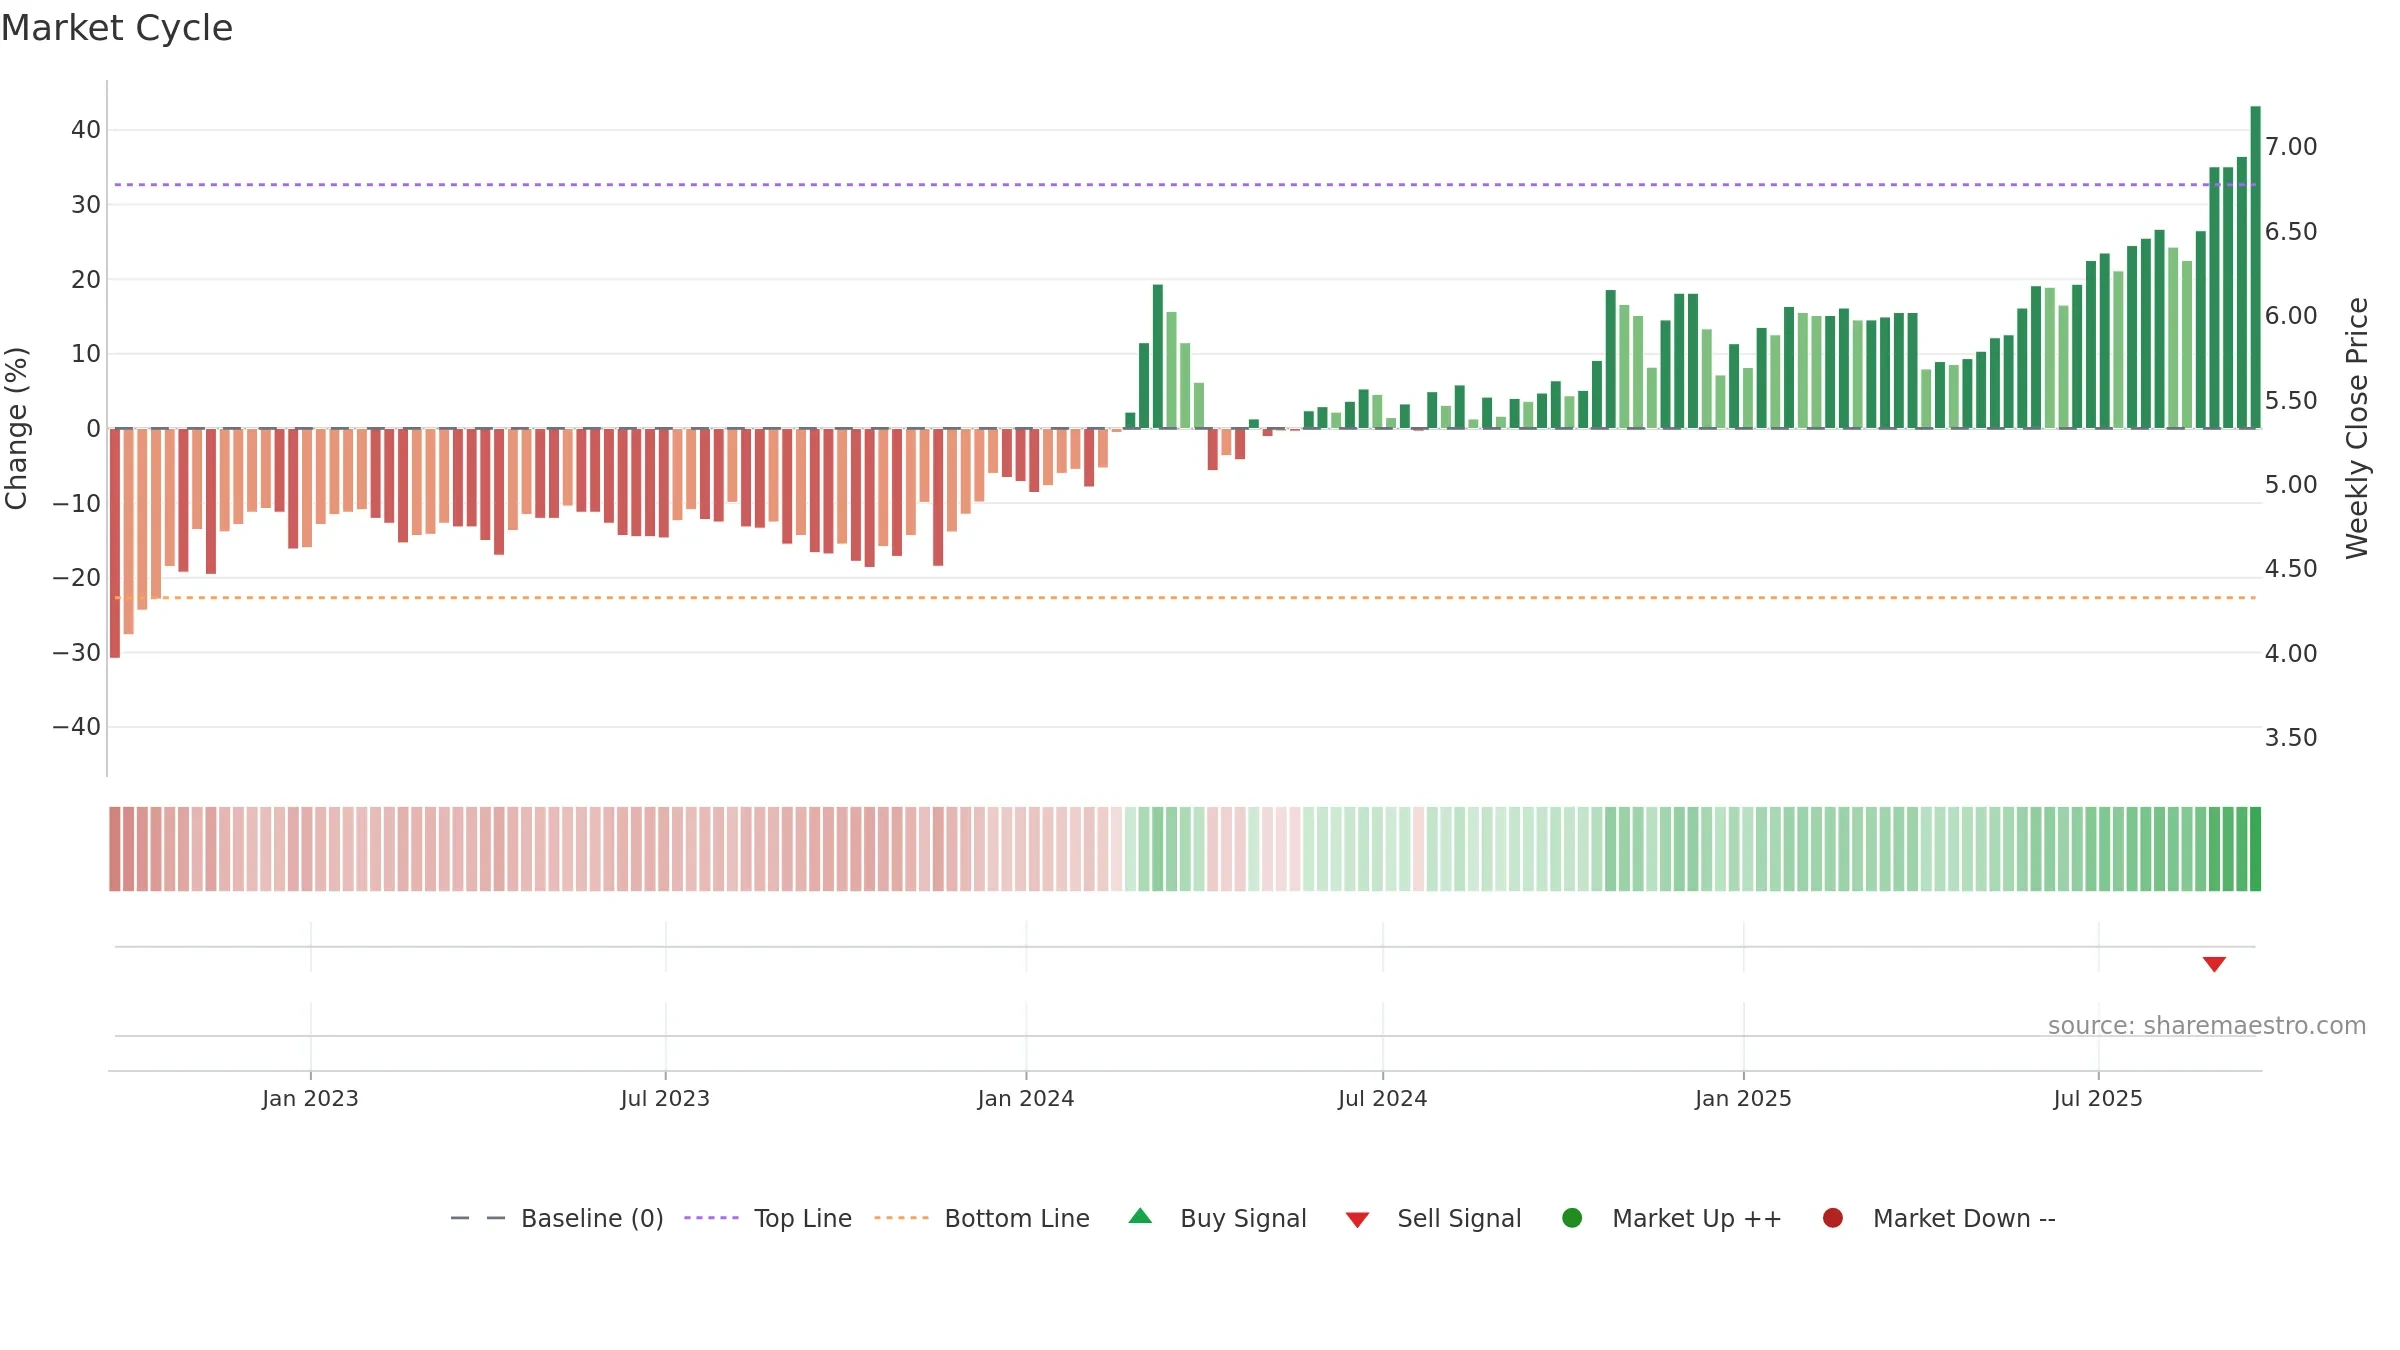Screen dimensions: 2400x1350
Task: Toggle Bottom Line legend entry
Action: [982, 1218]
